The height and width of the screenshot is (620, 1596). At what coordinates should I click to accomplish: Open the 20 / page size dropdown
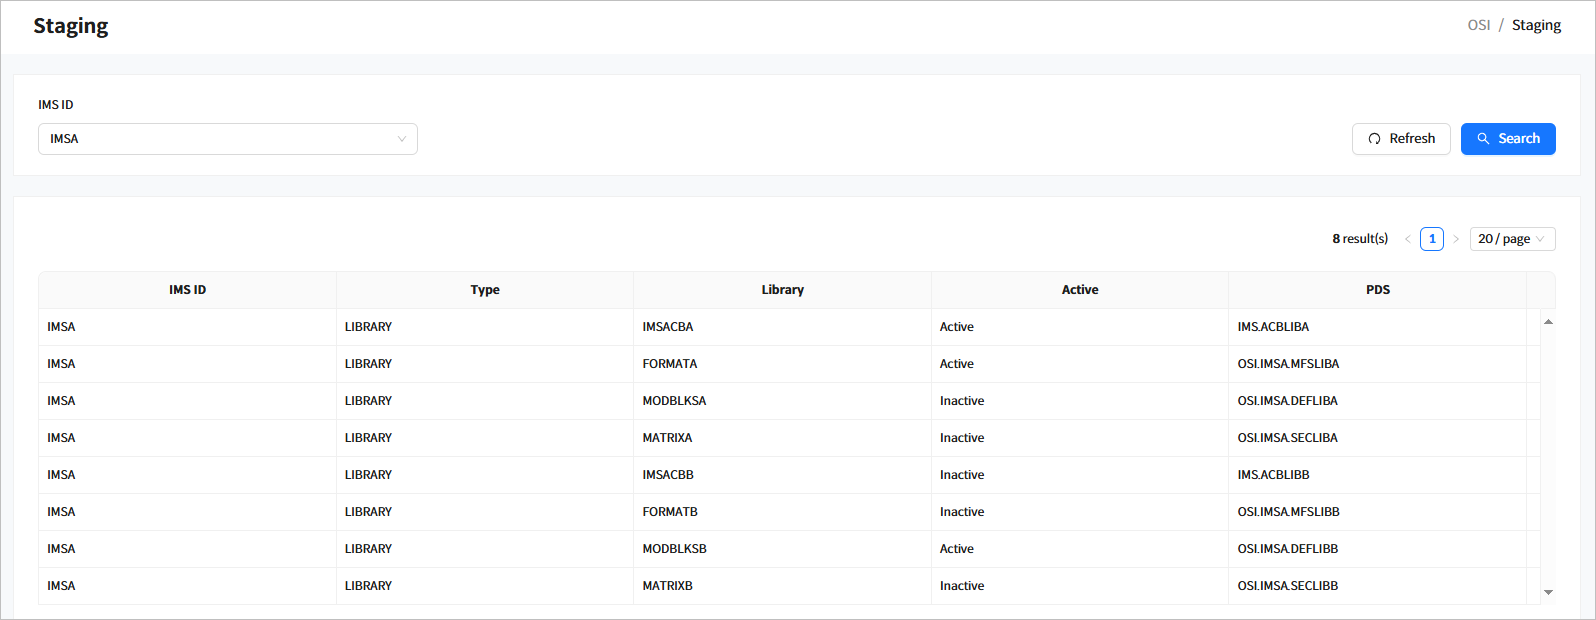tap(1511, 239)
